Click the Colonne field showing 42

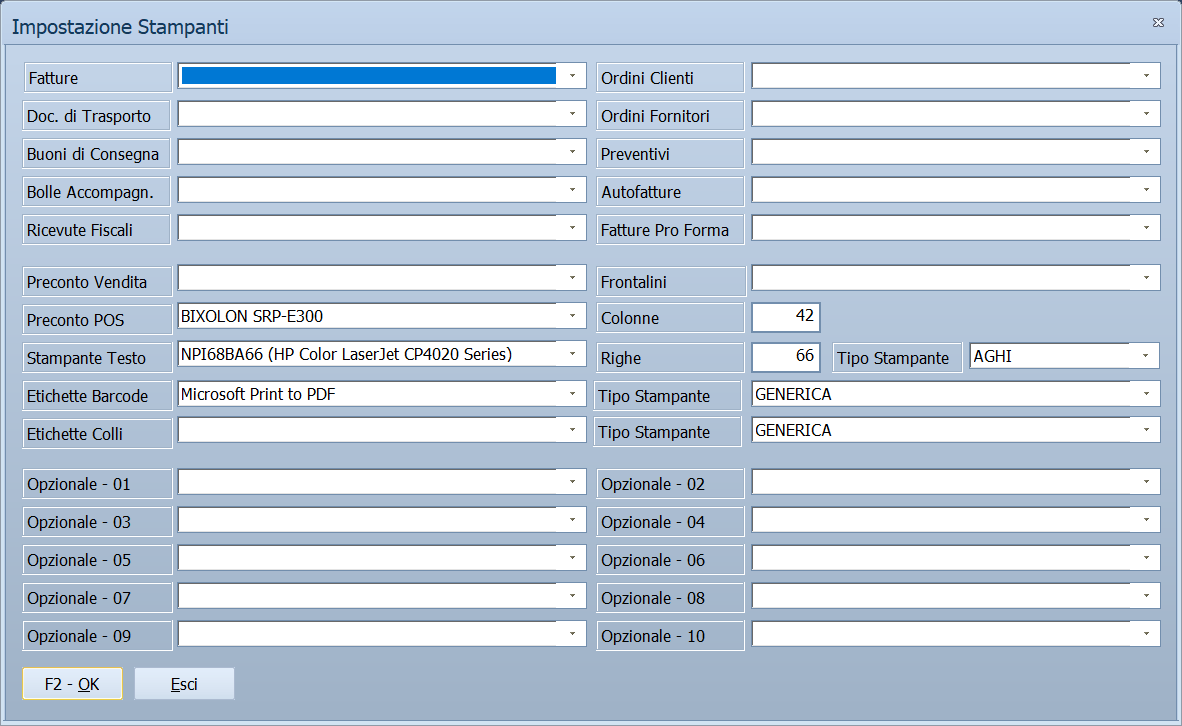coord(785,317)
